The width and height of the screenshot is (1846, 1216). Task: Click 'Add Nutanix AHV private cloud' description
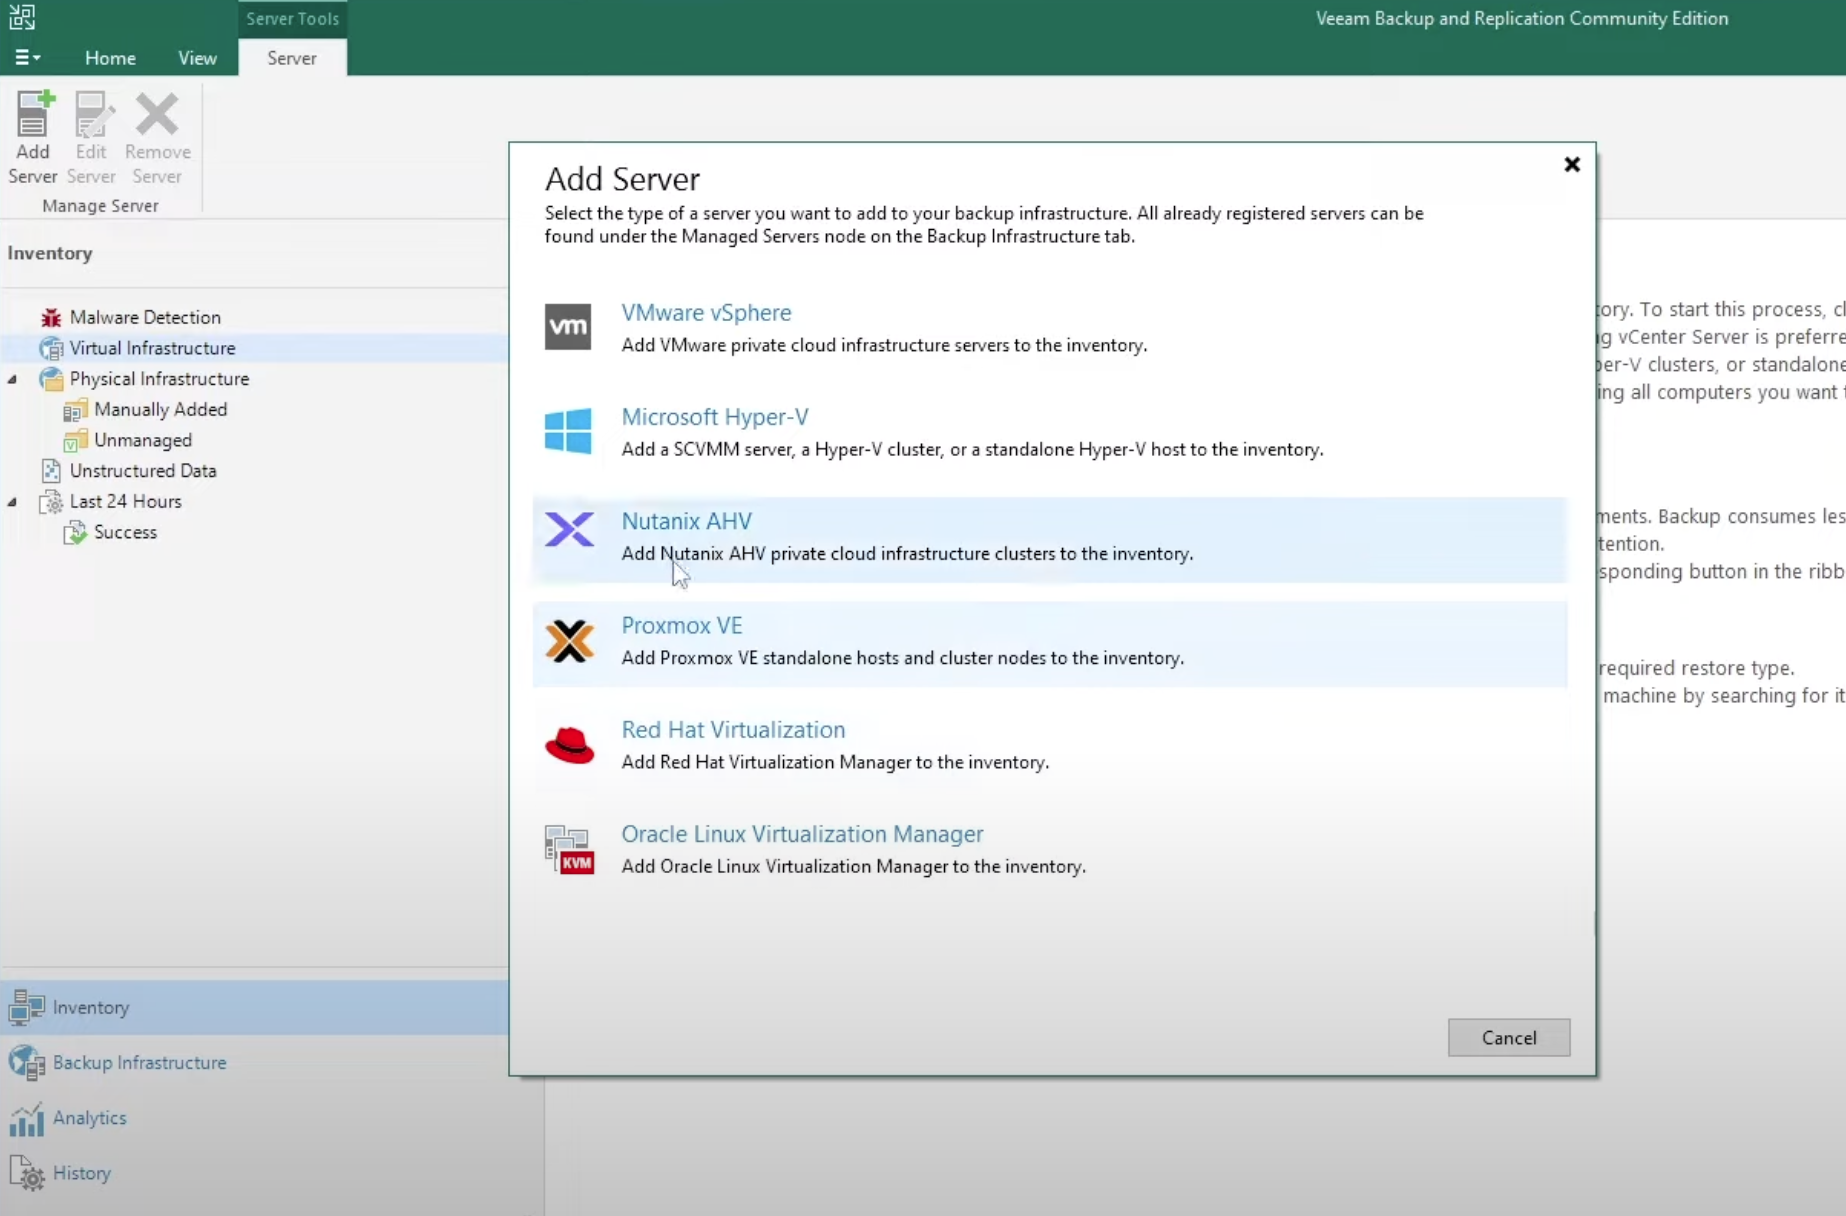[x=907, y=554]
